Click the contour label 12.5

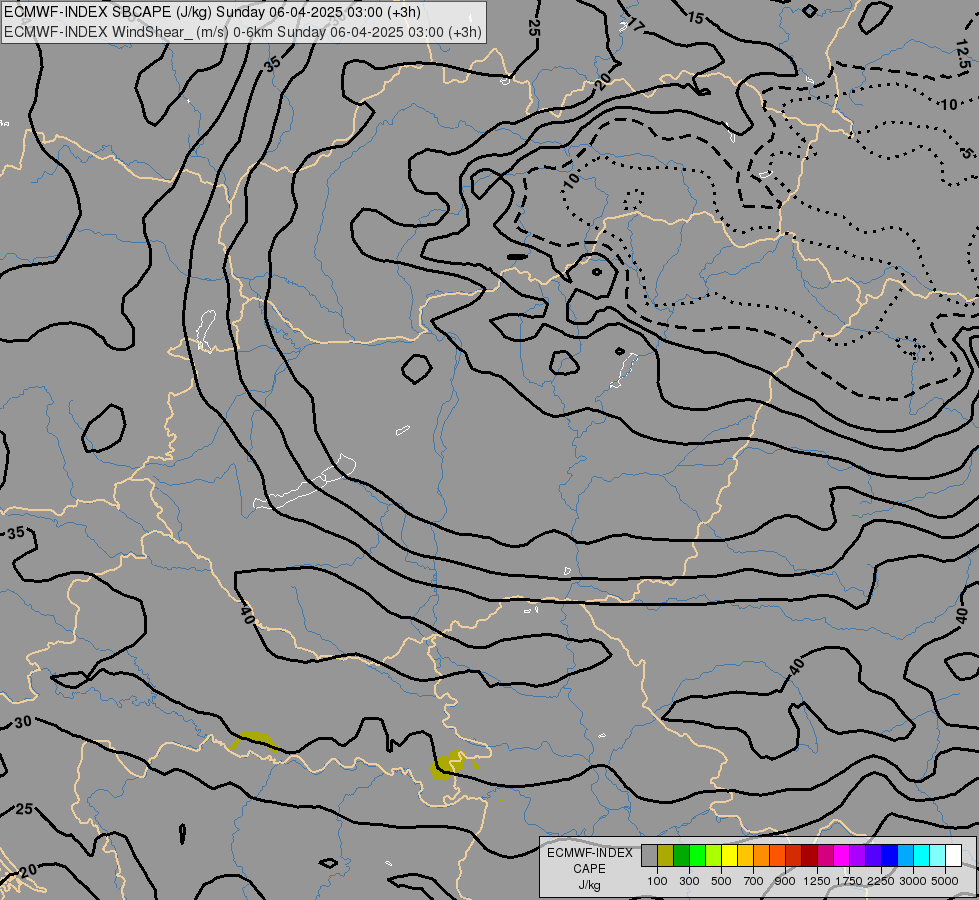tap(964, 55)
